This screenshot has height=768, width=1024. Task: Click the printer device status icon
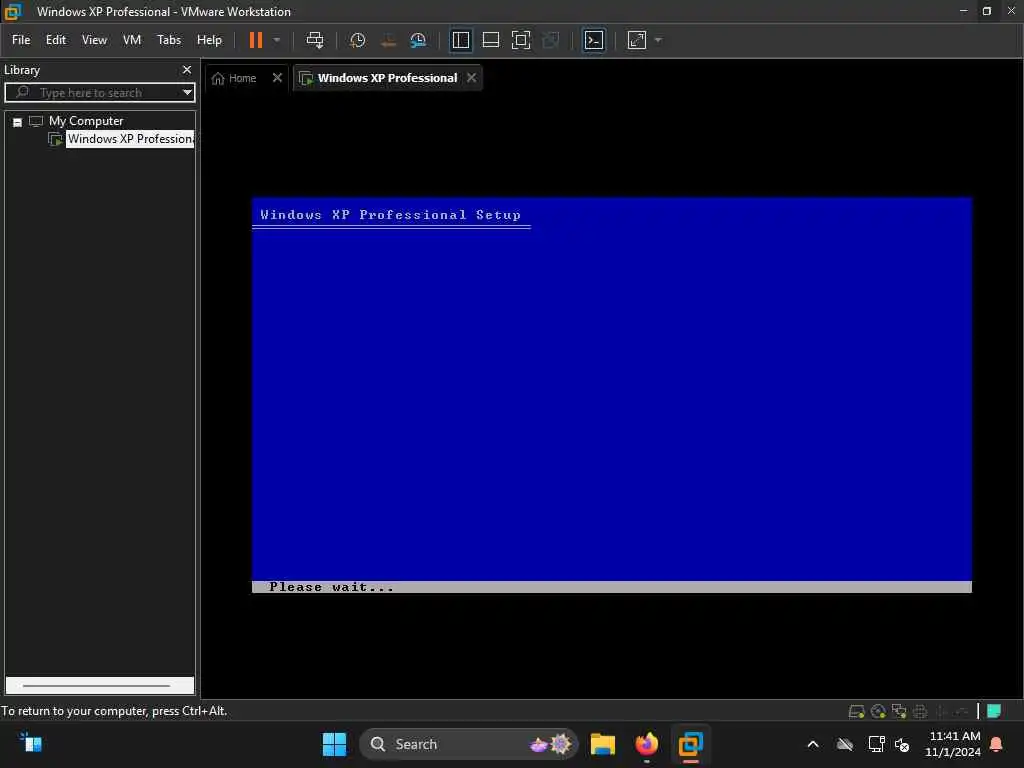pos(920,711)
